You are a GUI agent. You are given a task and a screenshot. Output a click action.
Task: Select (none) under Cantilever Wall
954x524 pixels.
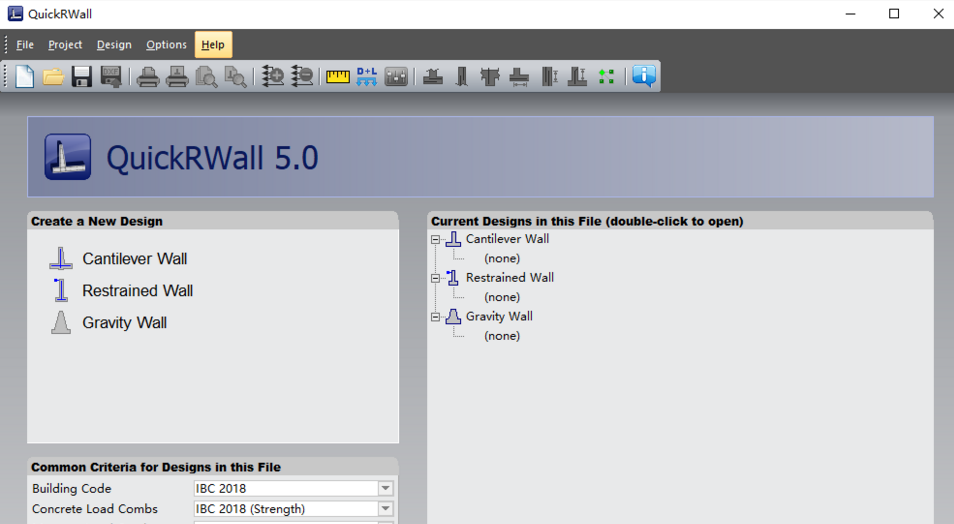[x=502, y=259]
